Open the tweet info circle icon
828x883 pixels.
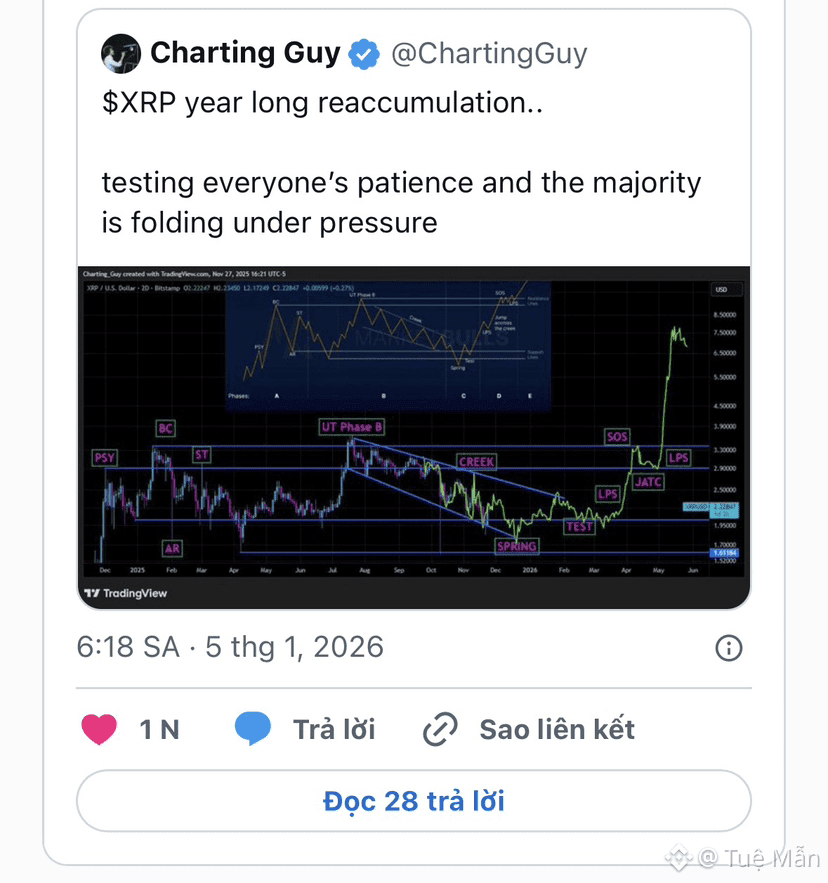point(729,648)
